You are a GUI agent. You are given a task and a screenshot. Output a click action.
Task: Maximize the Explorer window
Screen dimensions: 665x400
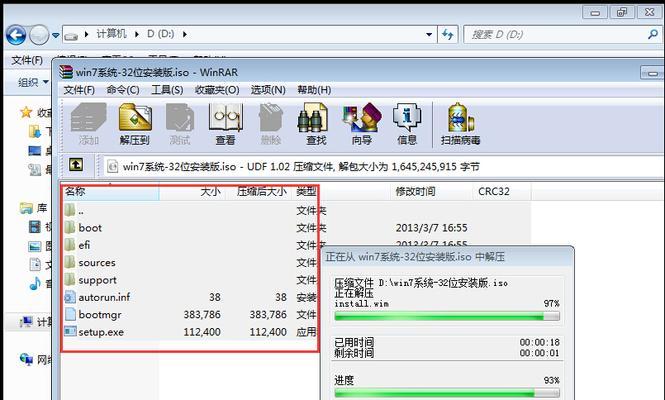pyautogui.click(x=622, y=12)
